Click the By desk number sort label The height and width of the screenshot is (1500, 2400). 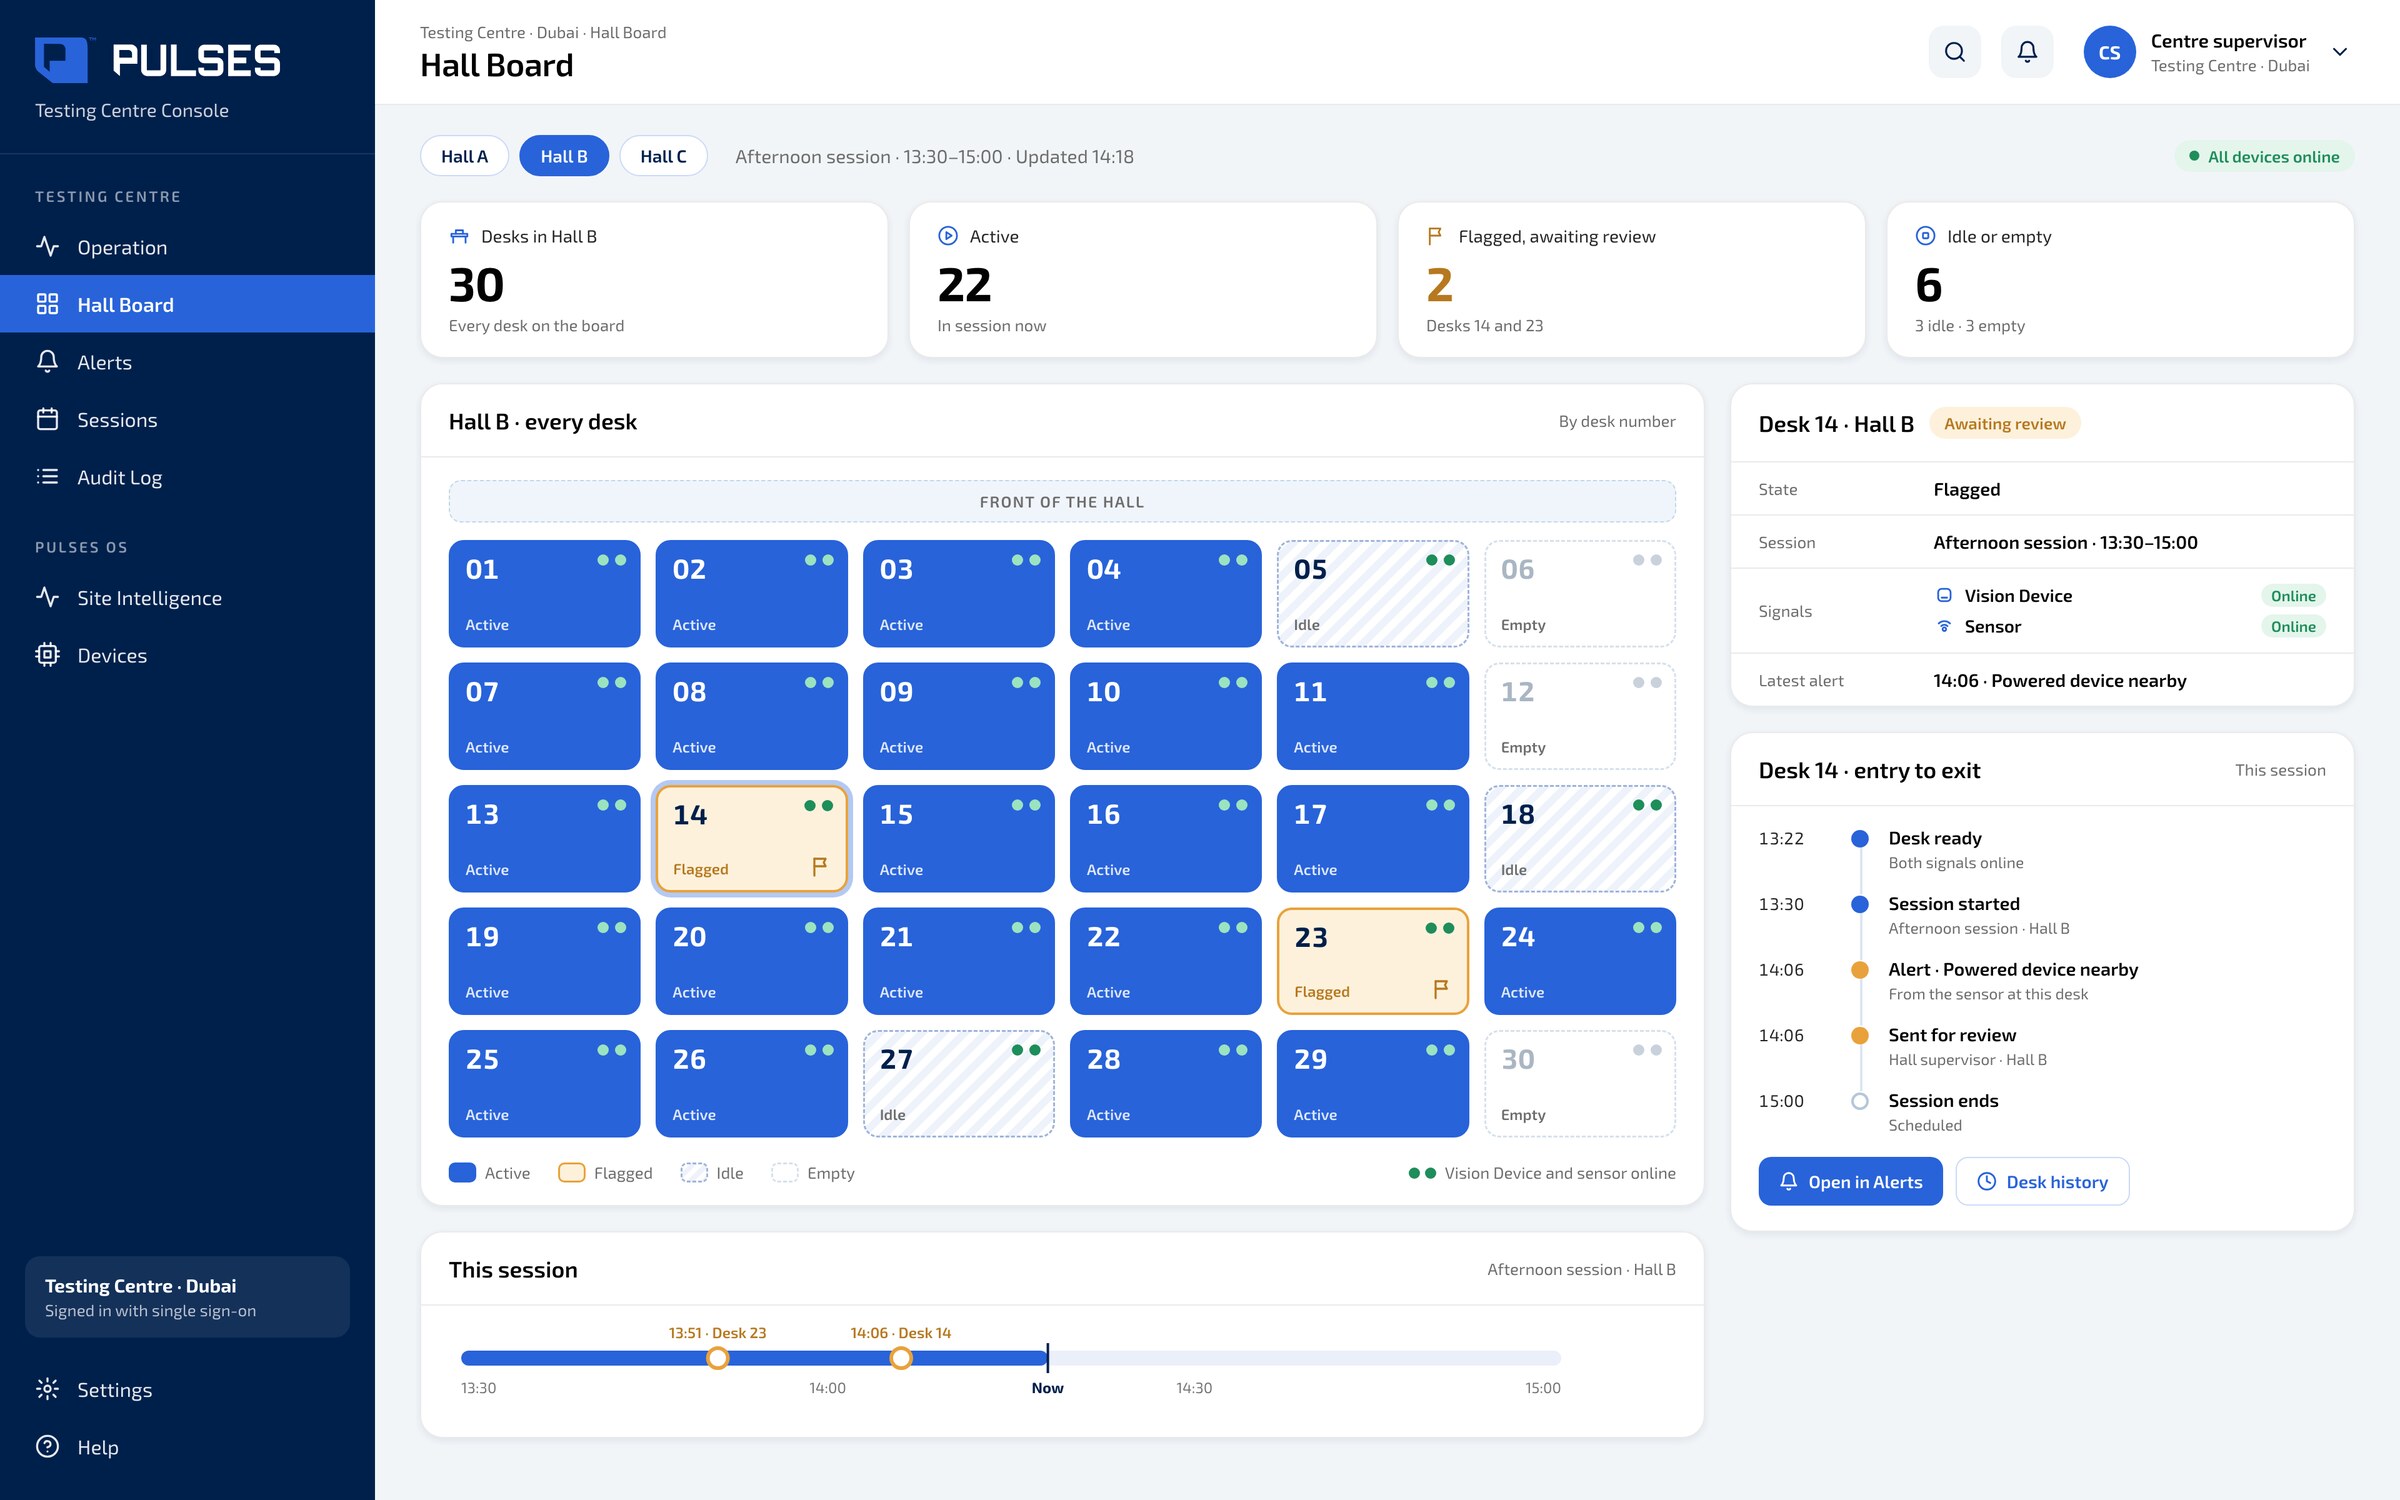pyautogui.click(x=1616, y=421)
